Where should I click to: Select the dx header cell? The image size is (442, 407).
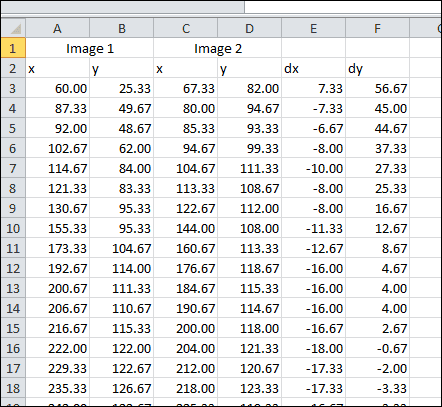(x=314, y=68)
